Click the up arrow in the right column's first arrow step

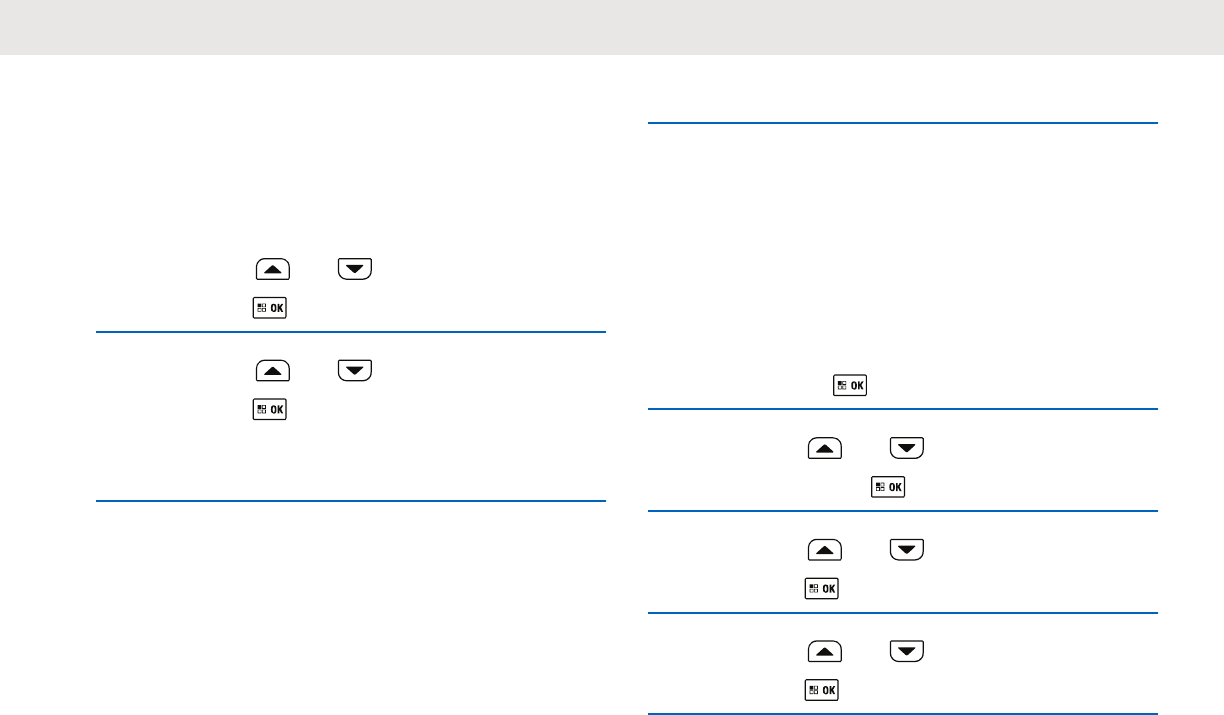(x=825, y=449)
